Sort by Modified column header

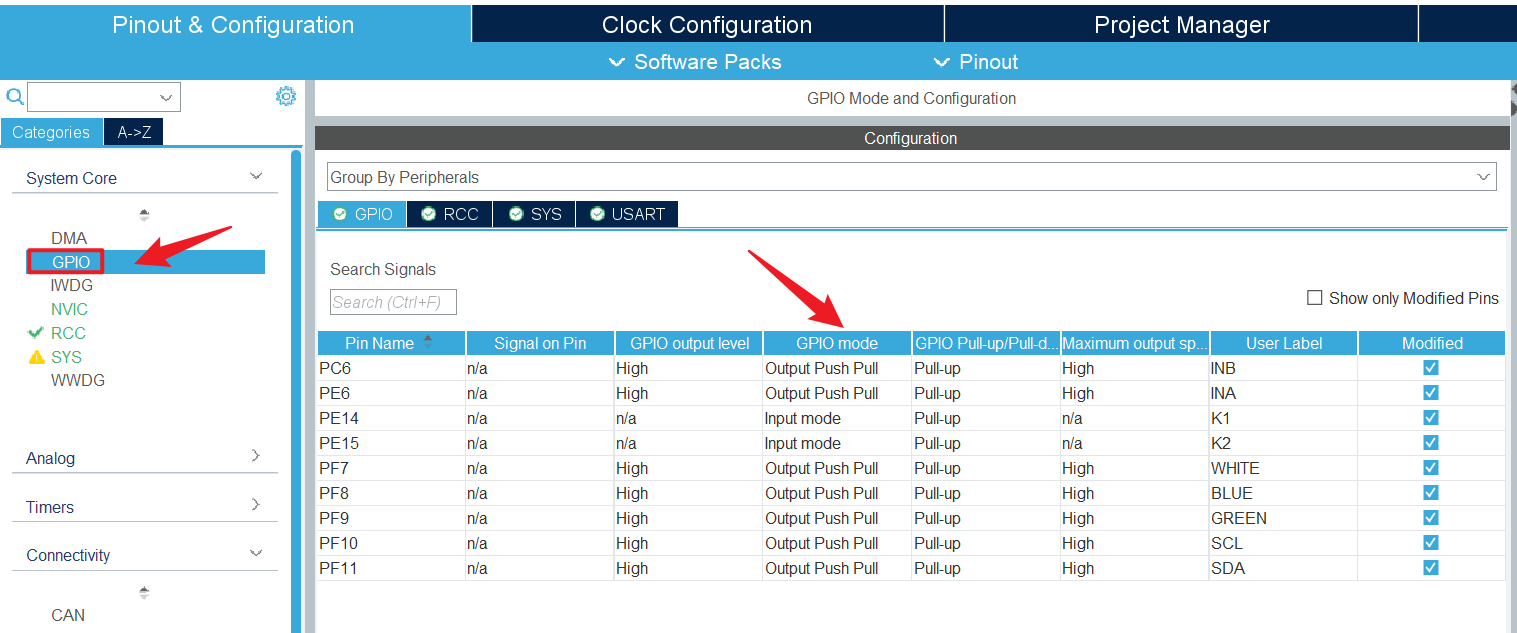click(1432, 343)
